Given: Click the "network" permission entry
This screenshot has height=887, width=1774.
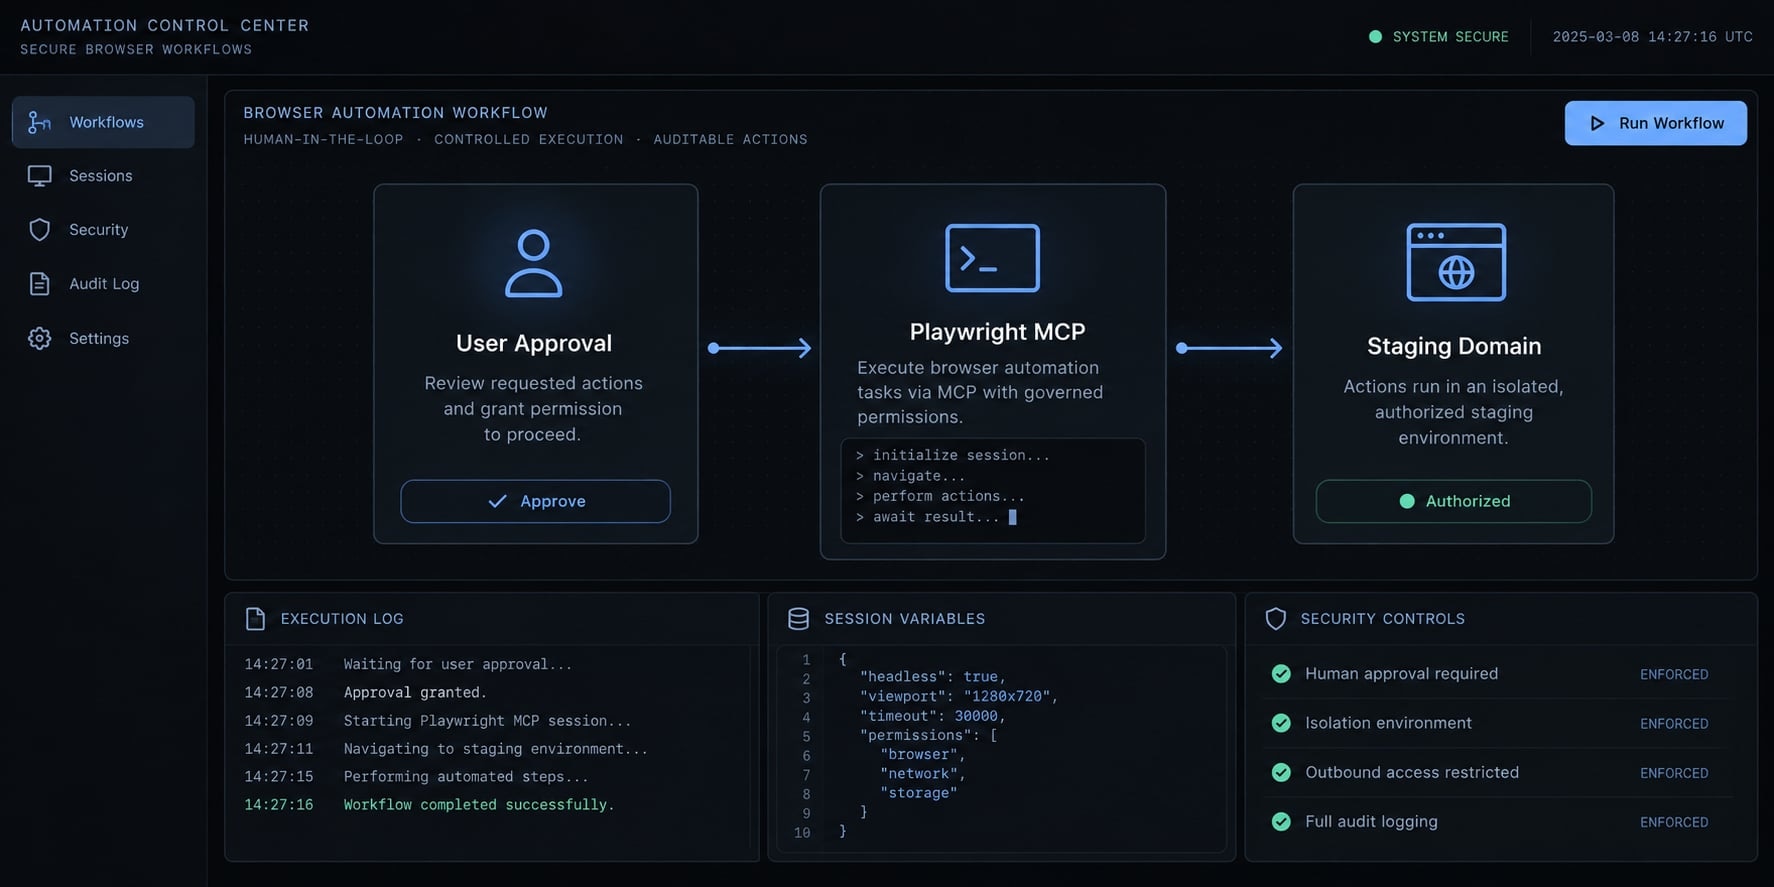Looking at the screenshot, I should [x=923, y=774].
